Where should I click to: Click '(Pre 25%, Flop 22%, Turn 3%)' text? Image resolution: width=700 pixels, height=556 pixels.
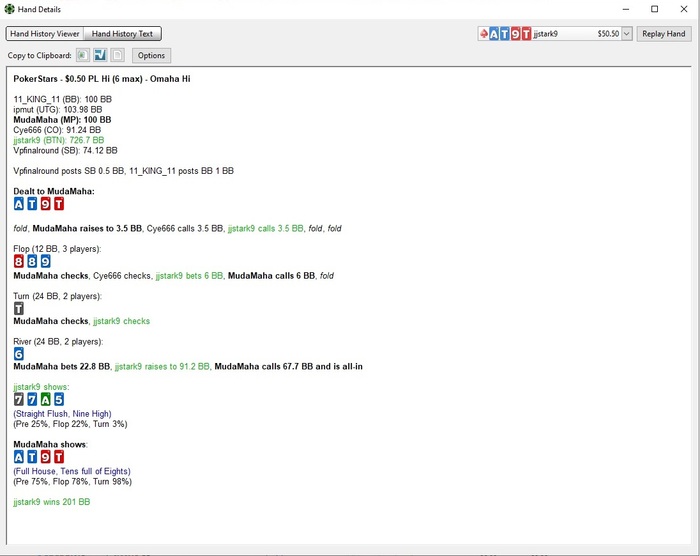(x=70, y=424)
